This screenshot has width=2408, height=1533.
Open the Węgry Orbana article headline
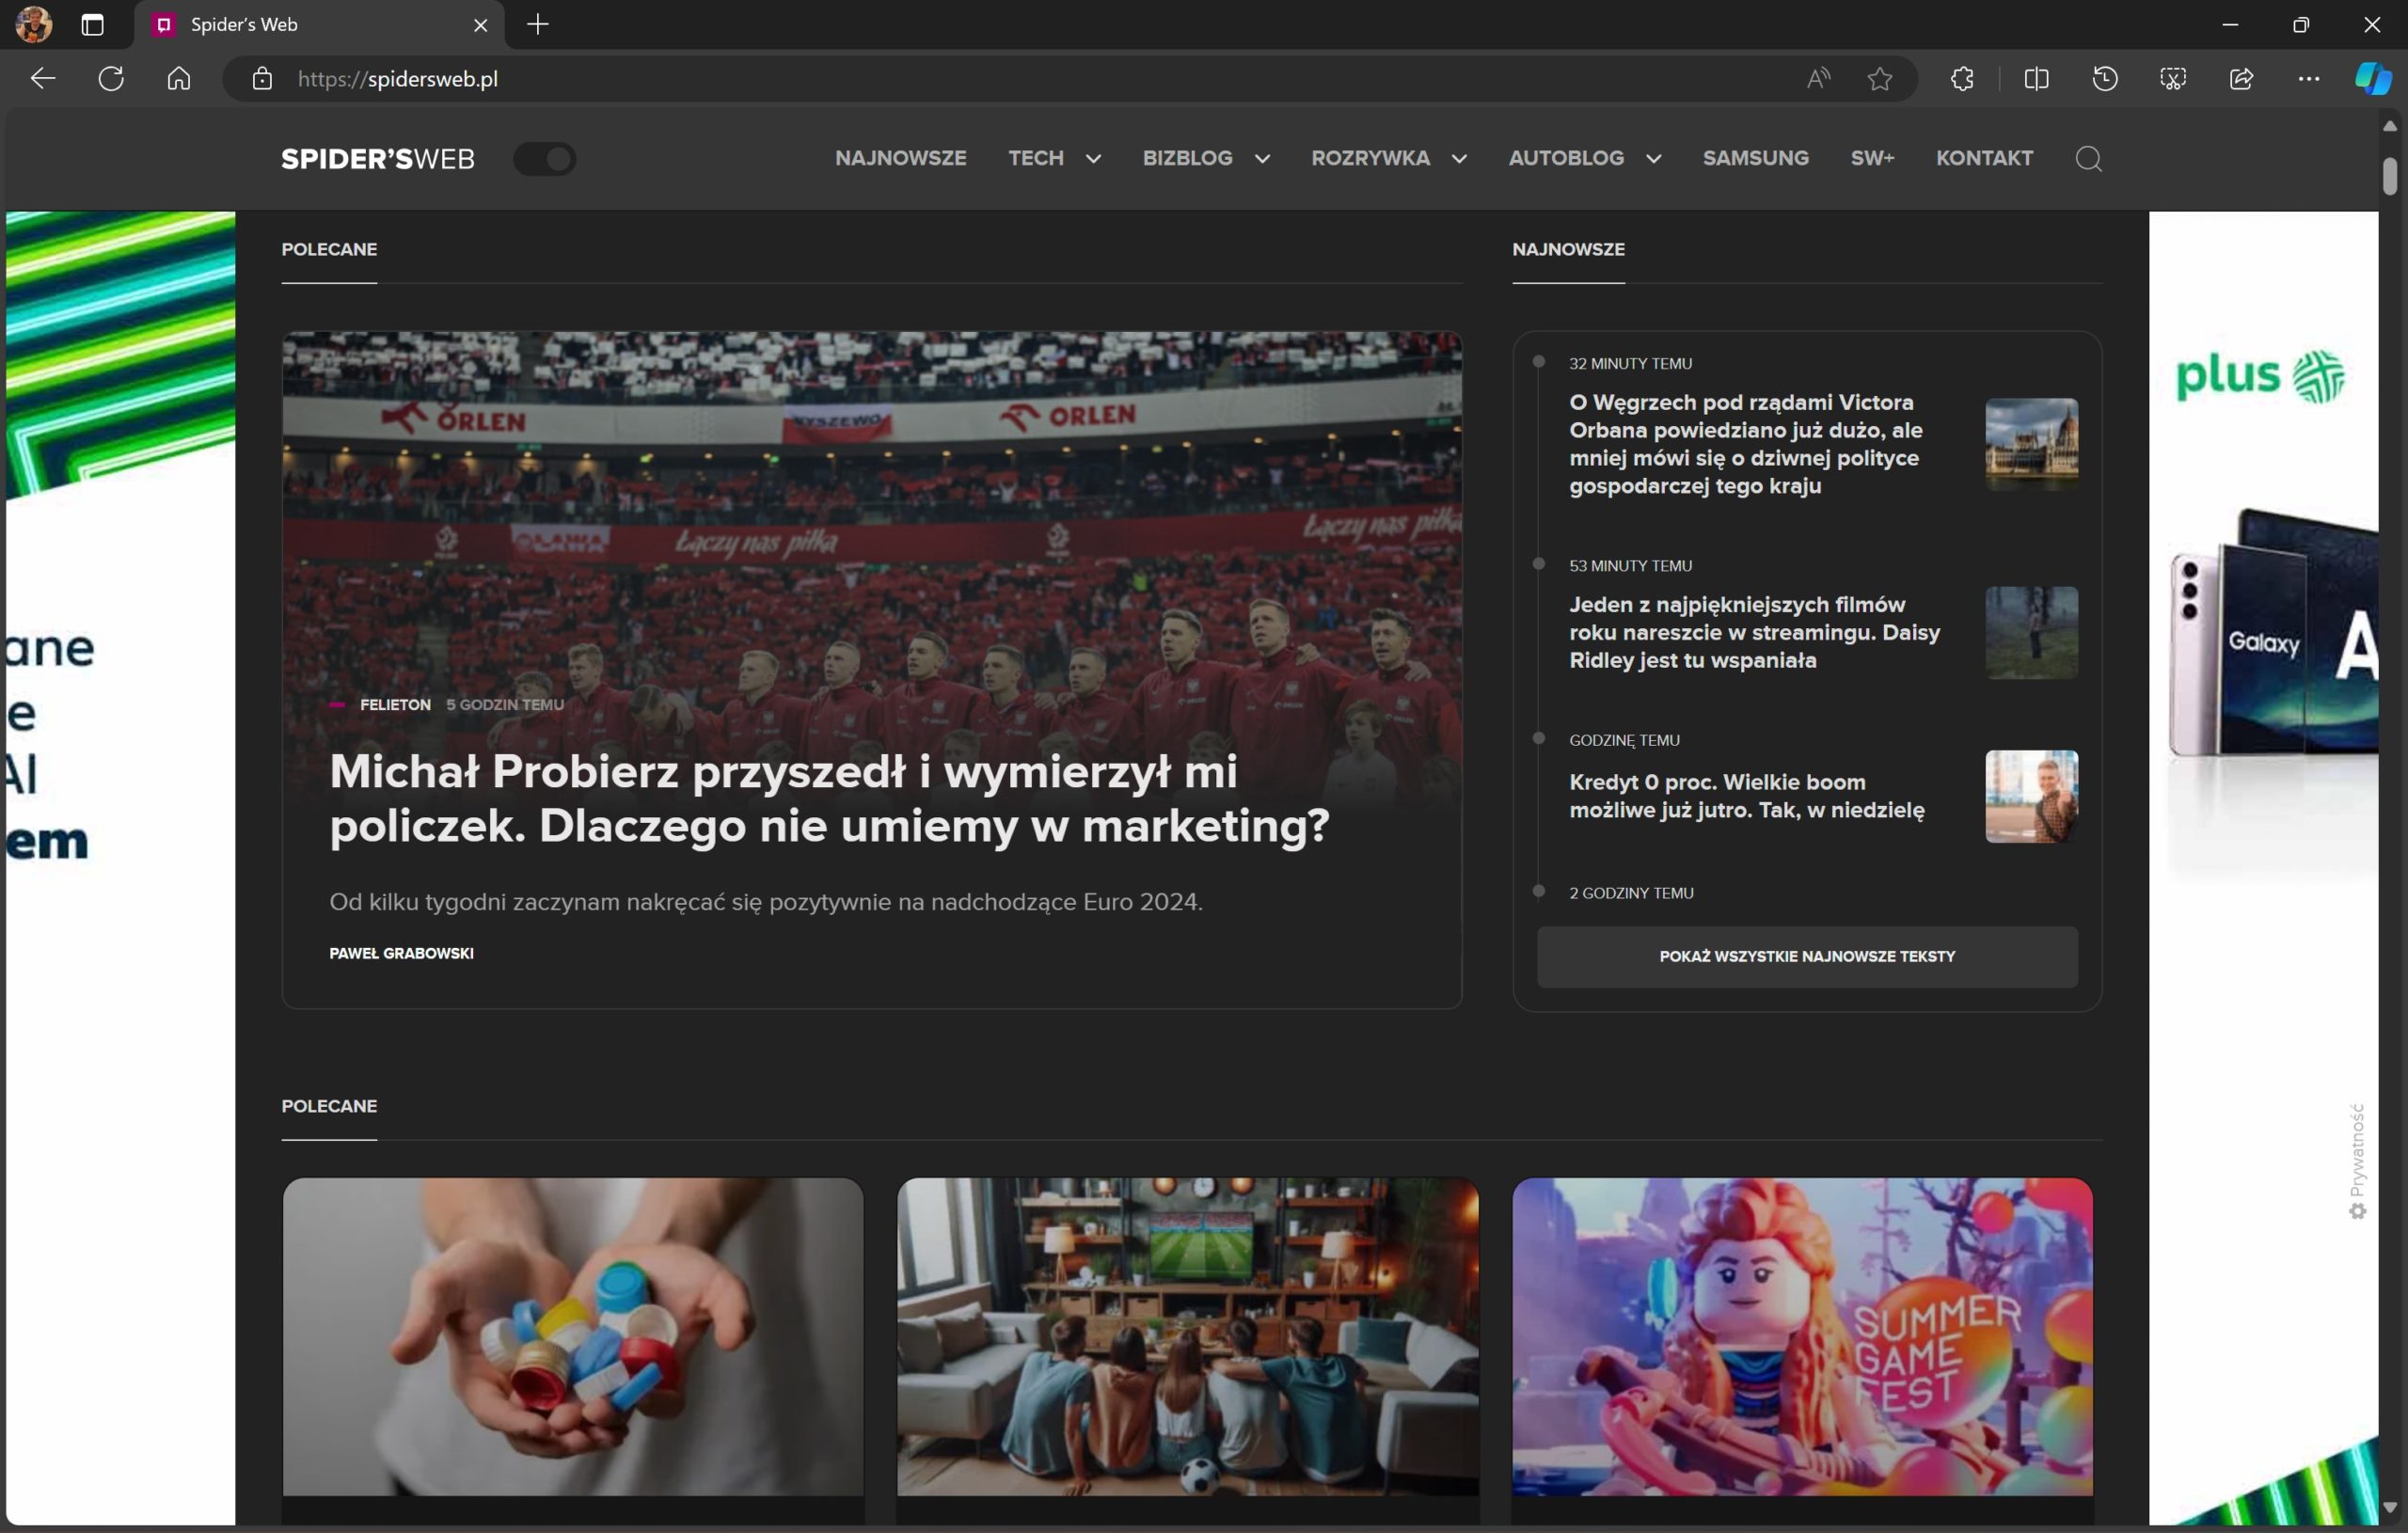[x=1745, y=444]
